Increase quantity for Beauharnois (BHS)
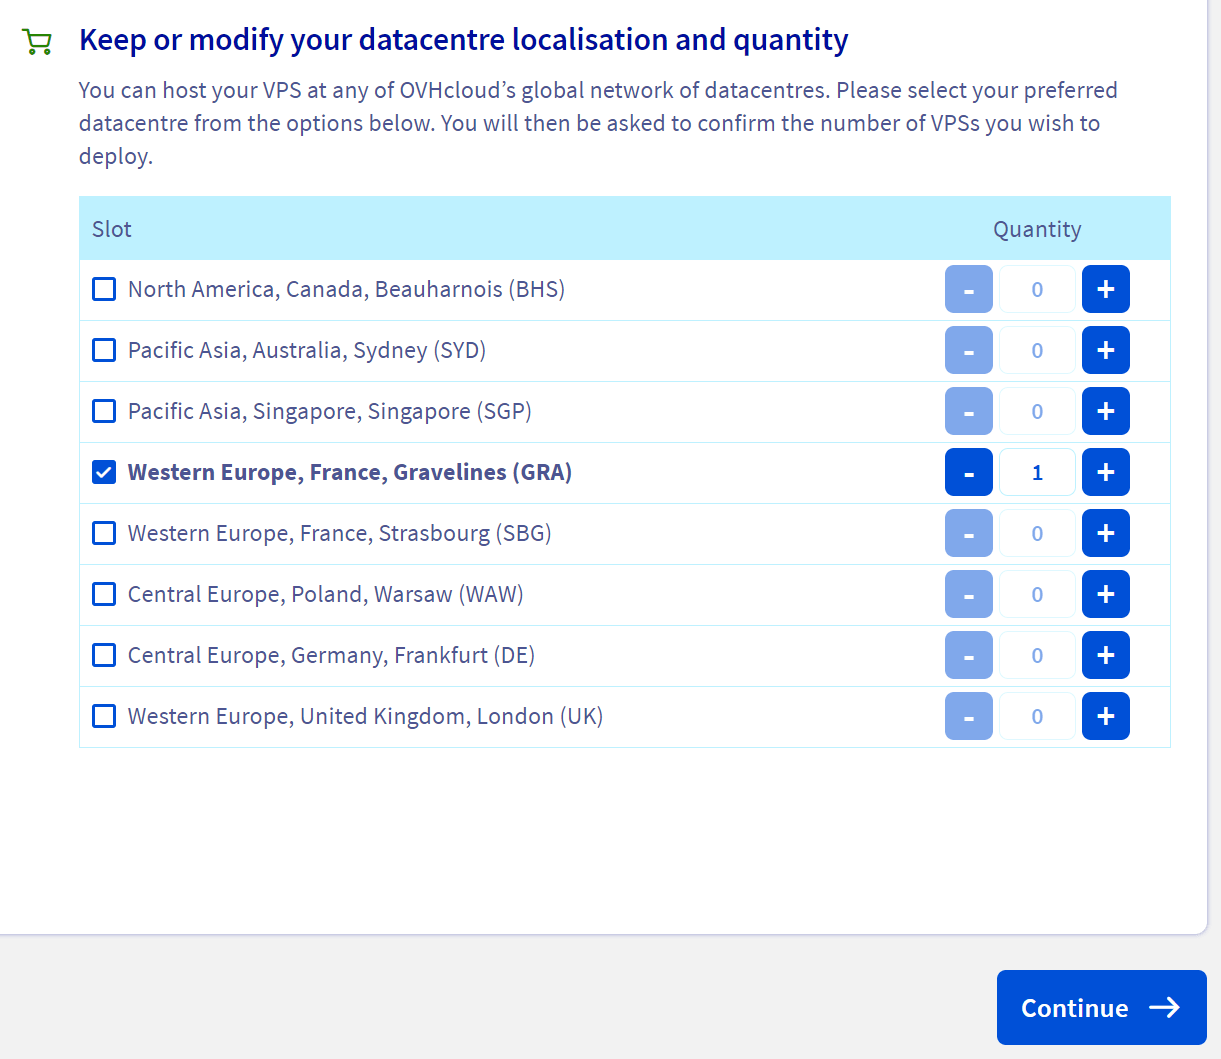Screen dimensions: 1221x1059 1106,289
